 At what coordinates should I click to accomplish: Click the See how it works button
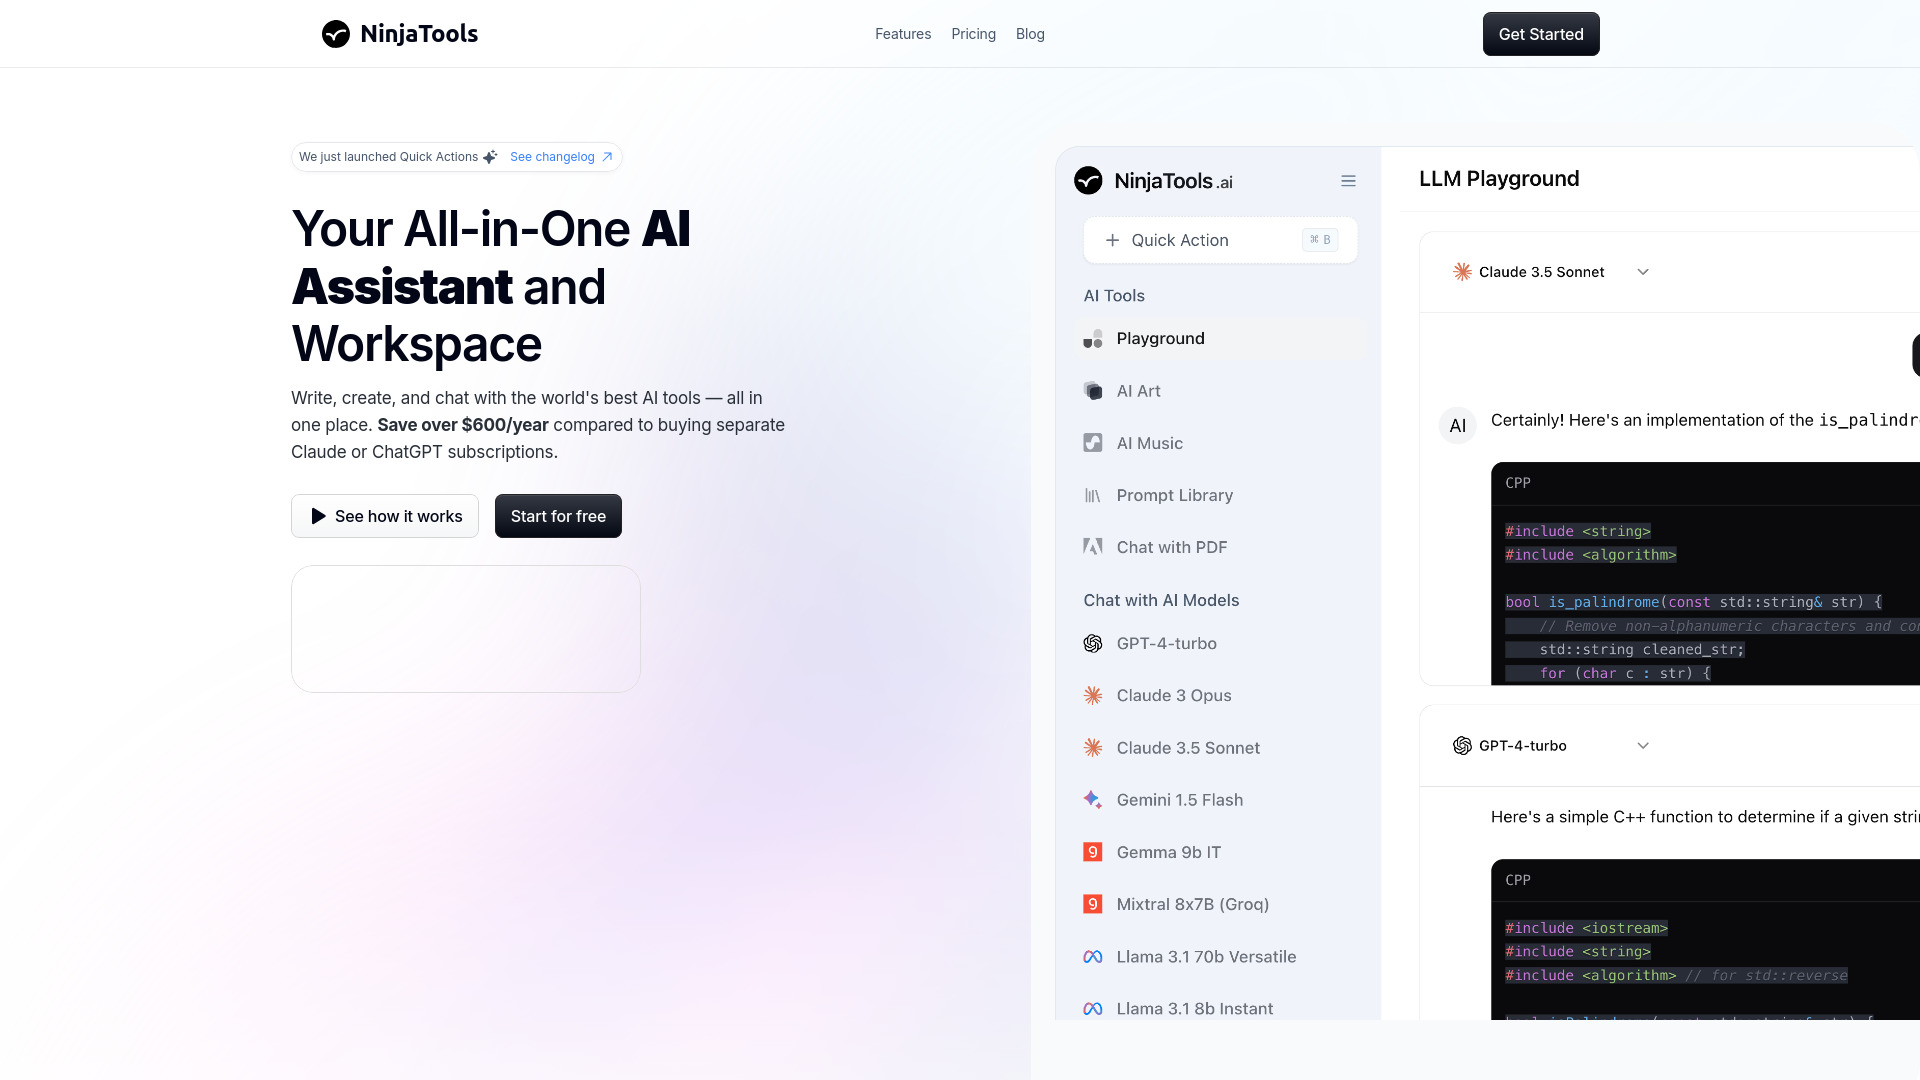pos(385,516)
